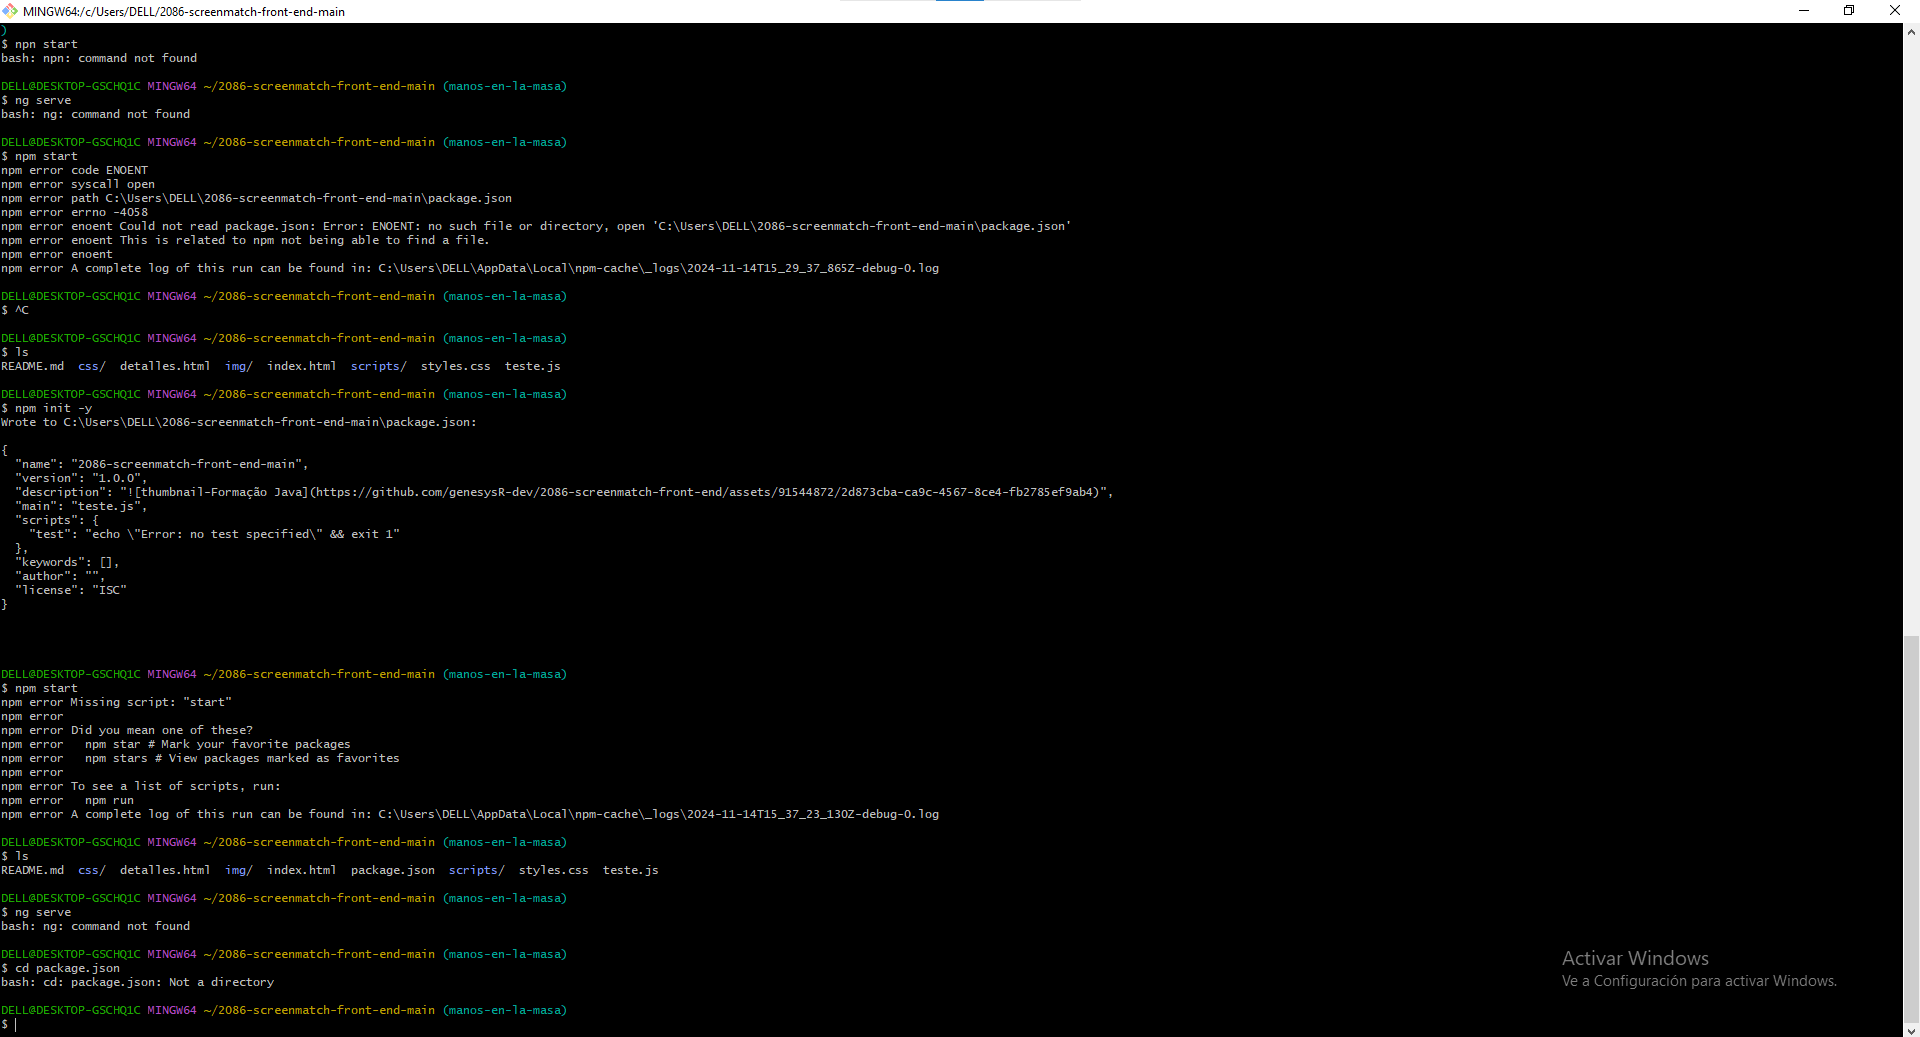Click the "npm error enoent Could not read package.json" line
The image size is (1920, 1037).
pos(536,226)
